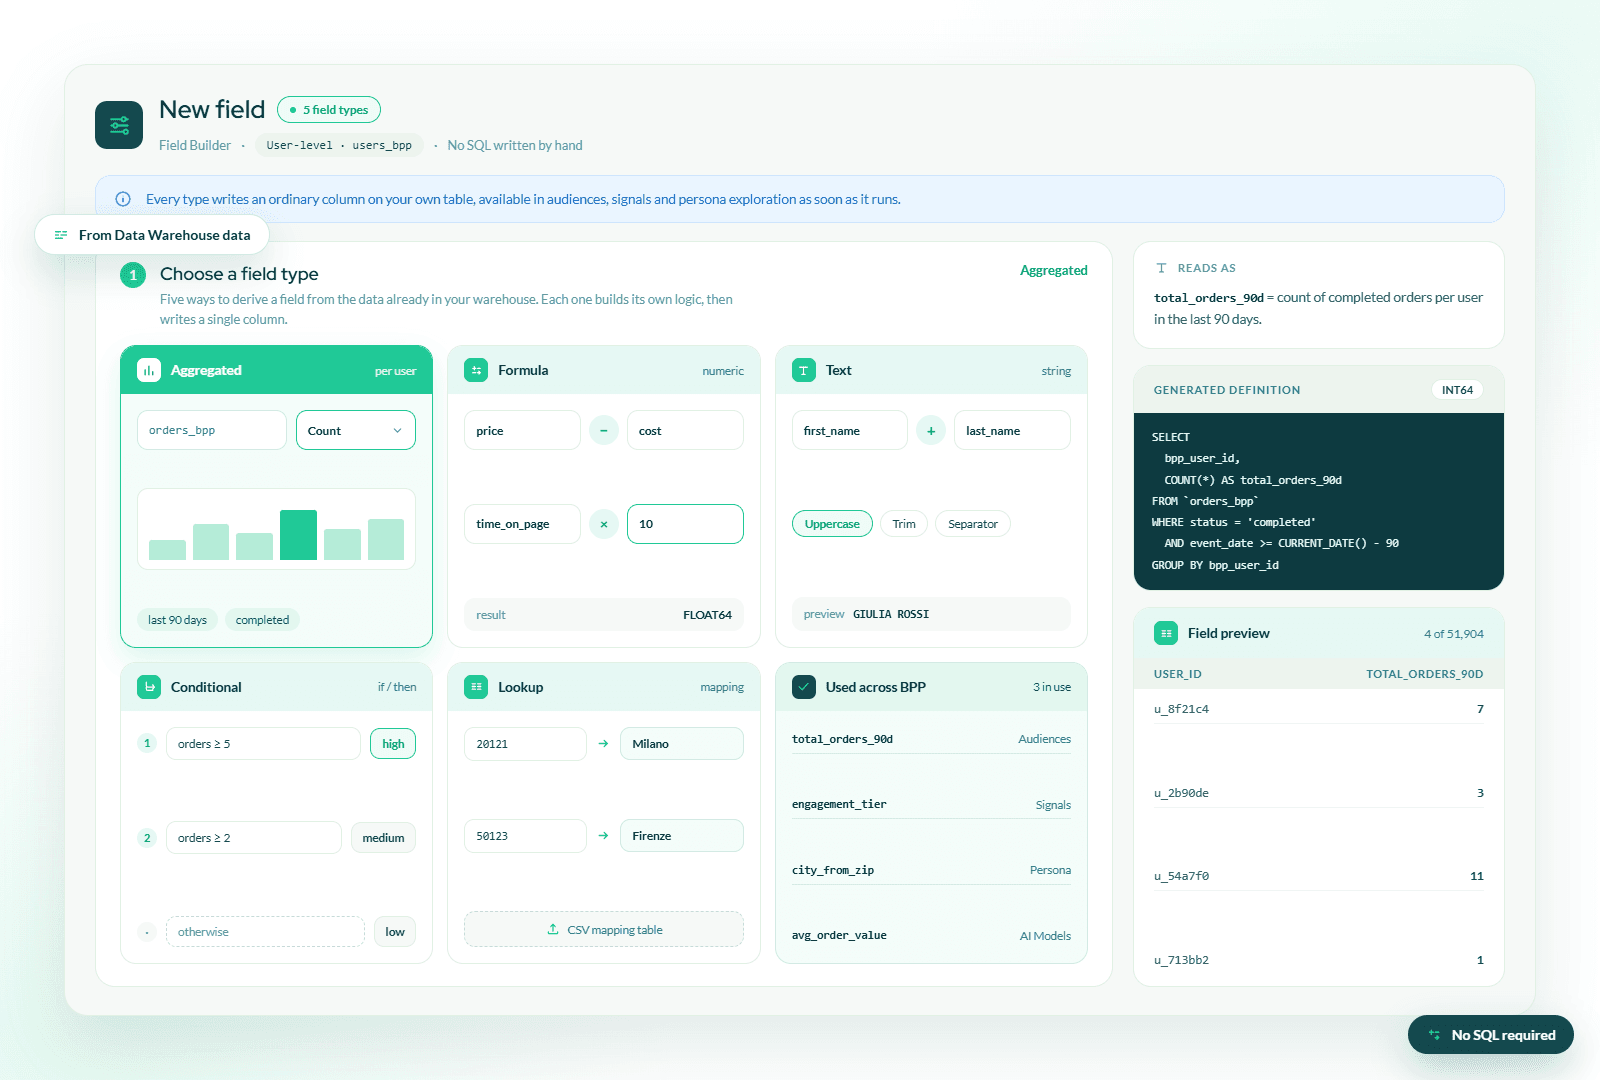The height and width of the screenshot is (1080, 1600).
Task: Select the Text field type card header
Action: click(x=931, y=370)
